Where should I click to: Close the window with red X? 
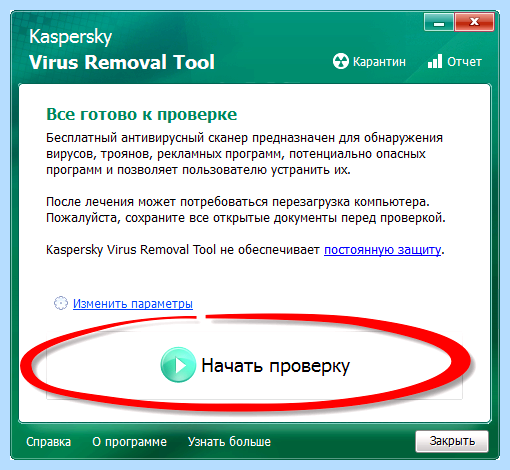474,22
